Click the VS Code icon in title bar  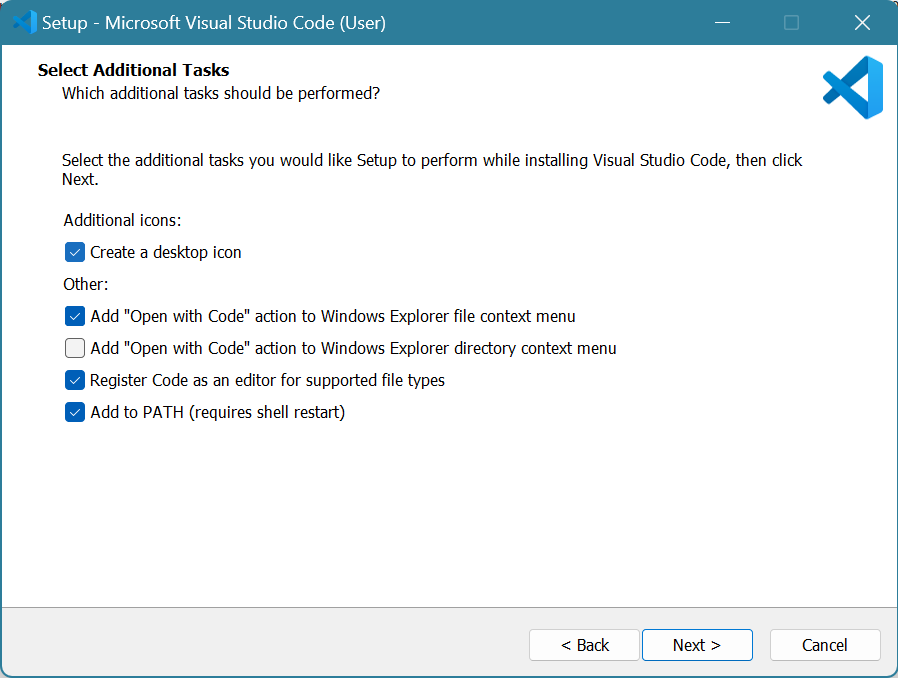(24, 22)
